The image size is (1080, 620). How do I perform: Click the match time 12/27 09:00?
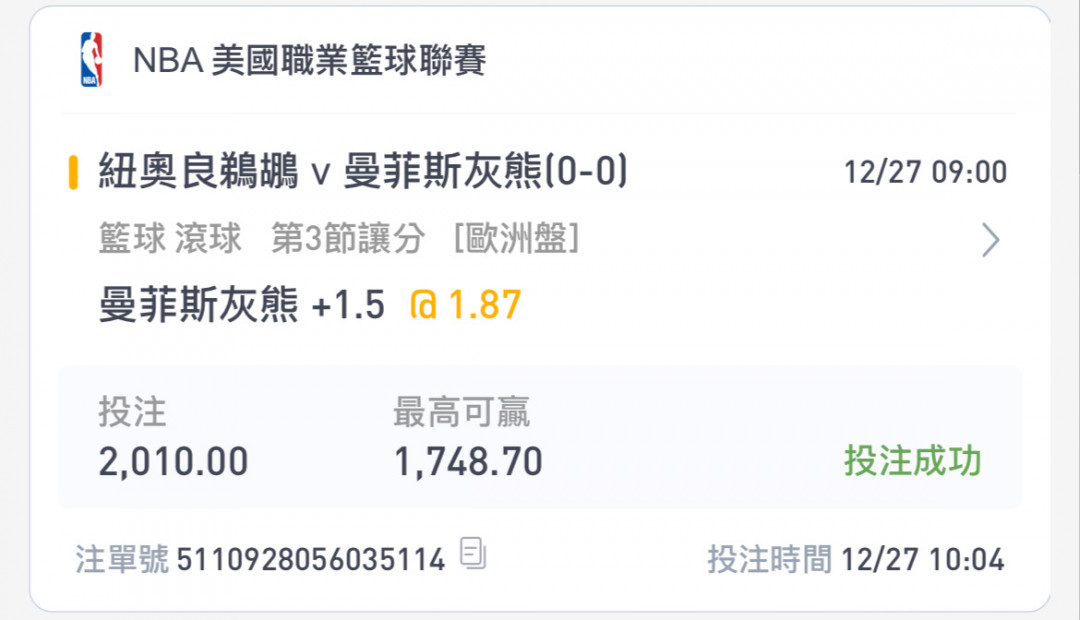[x=925, y=172]
